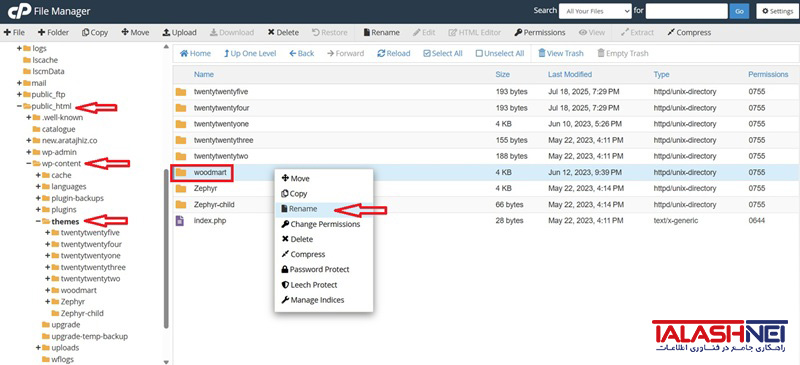Go to Home directory
The height and width of the screenshot is (365, 800).
(x=195, y=53)
